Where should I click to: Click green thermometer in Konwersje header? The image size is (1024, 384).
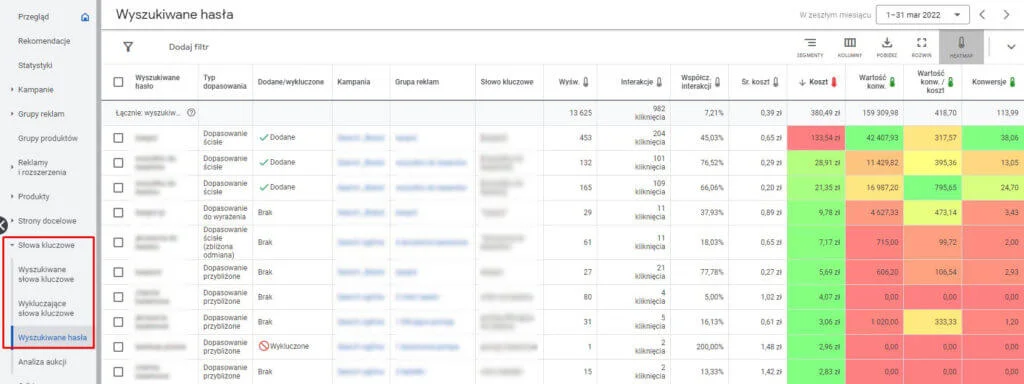click(1013, 82)
